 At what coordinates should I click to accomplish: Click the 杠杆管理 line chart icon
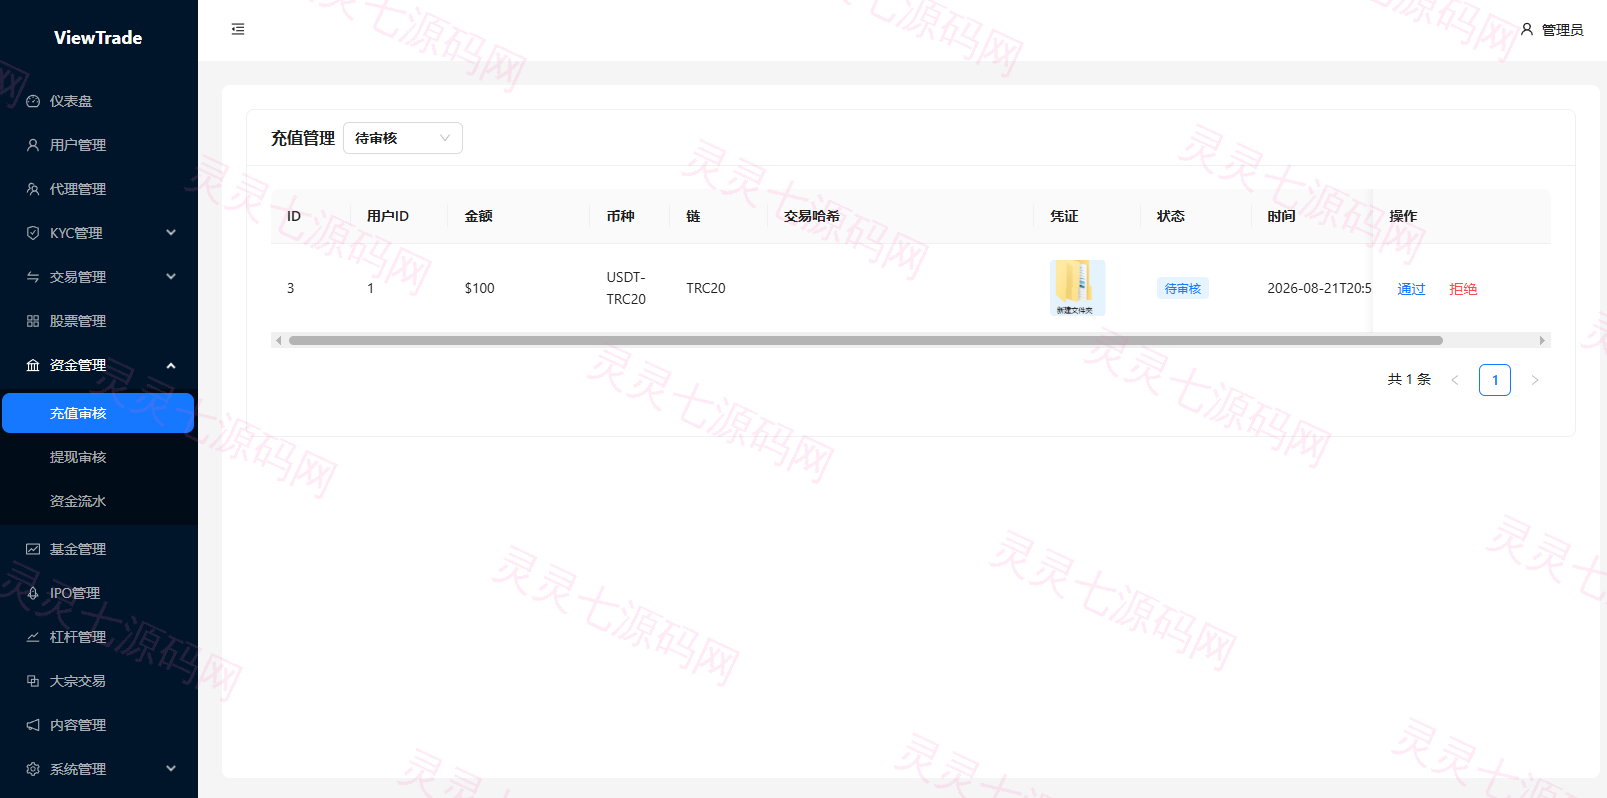[33, 637]
